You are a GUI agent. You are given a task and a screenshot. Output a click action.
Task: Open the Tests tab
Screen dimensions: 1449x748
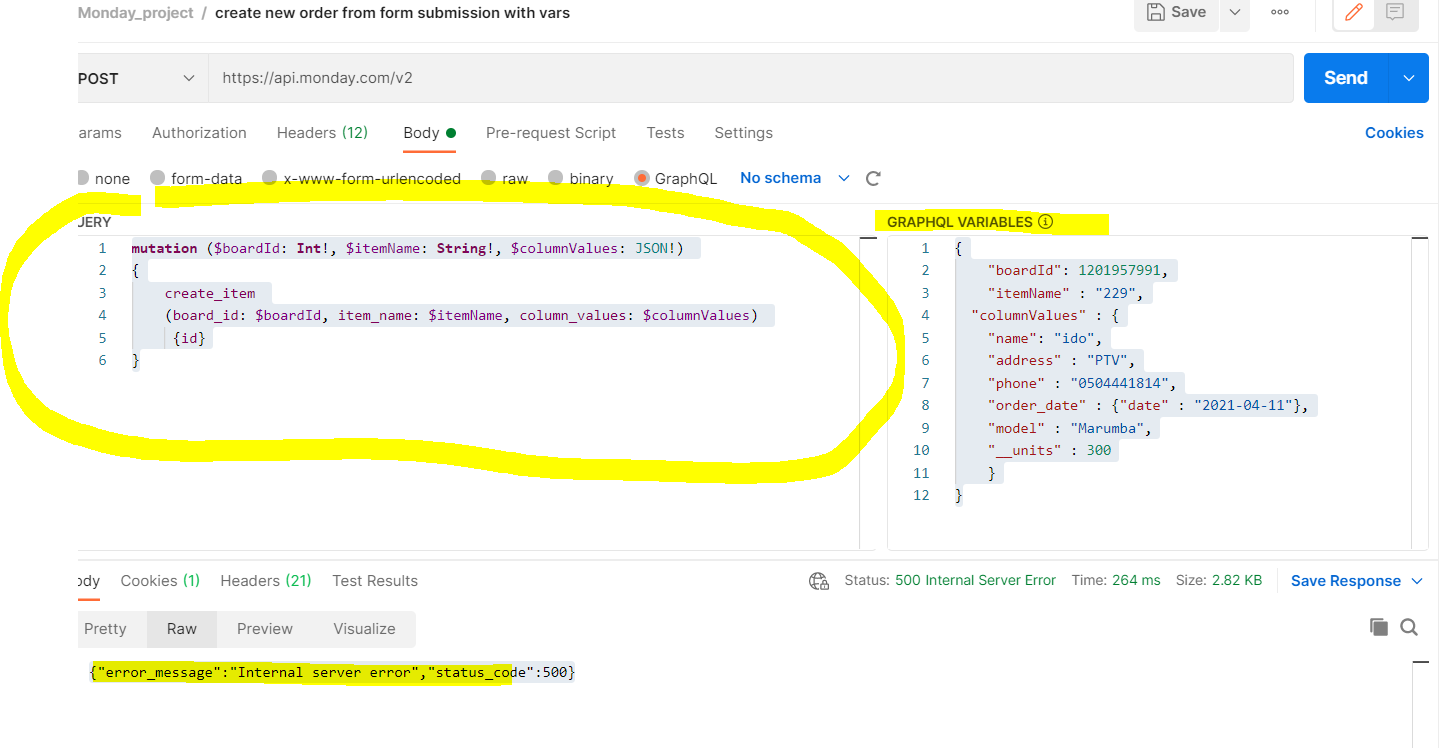pyautogui.click(x=665, y=133)
